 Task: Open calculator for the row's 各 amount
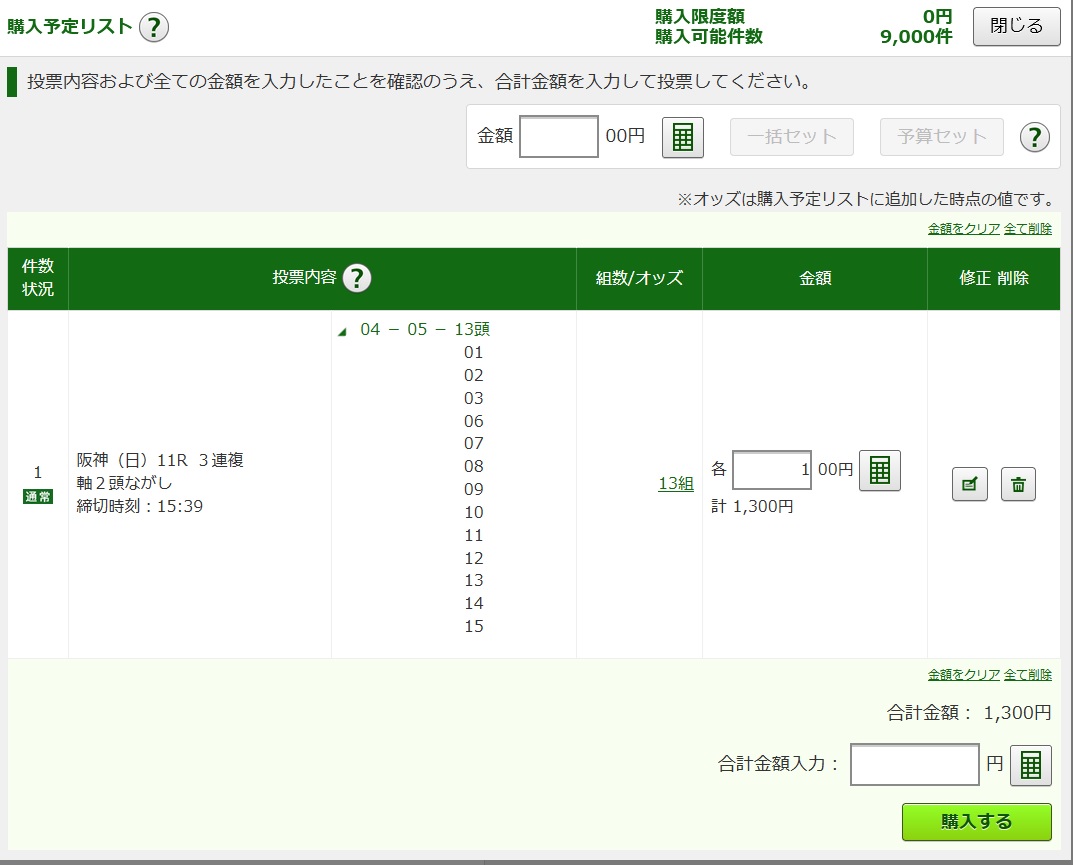pos(880,470)
